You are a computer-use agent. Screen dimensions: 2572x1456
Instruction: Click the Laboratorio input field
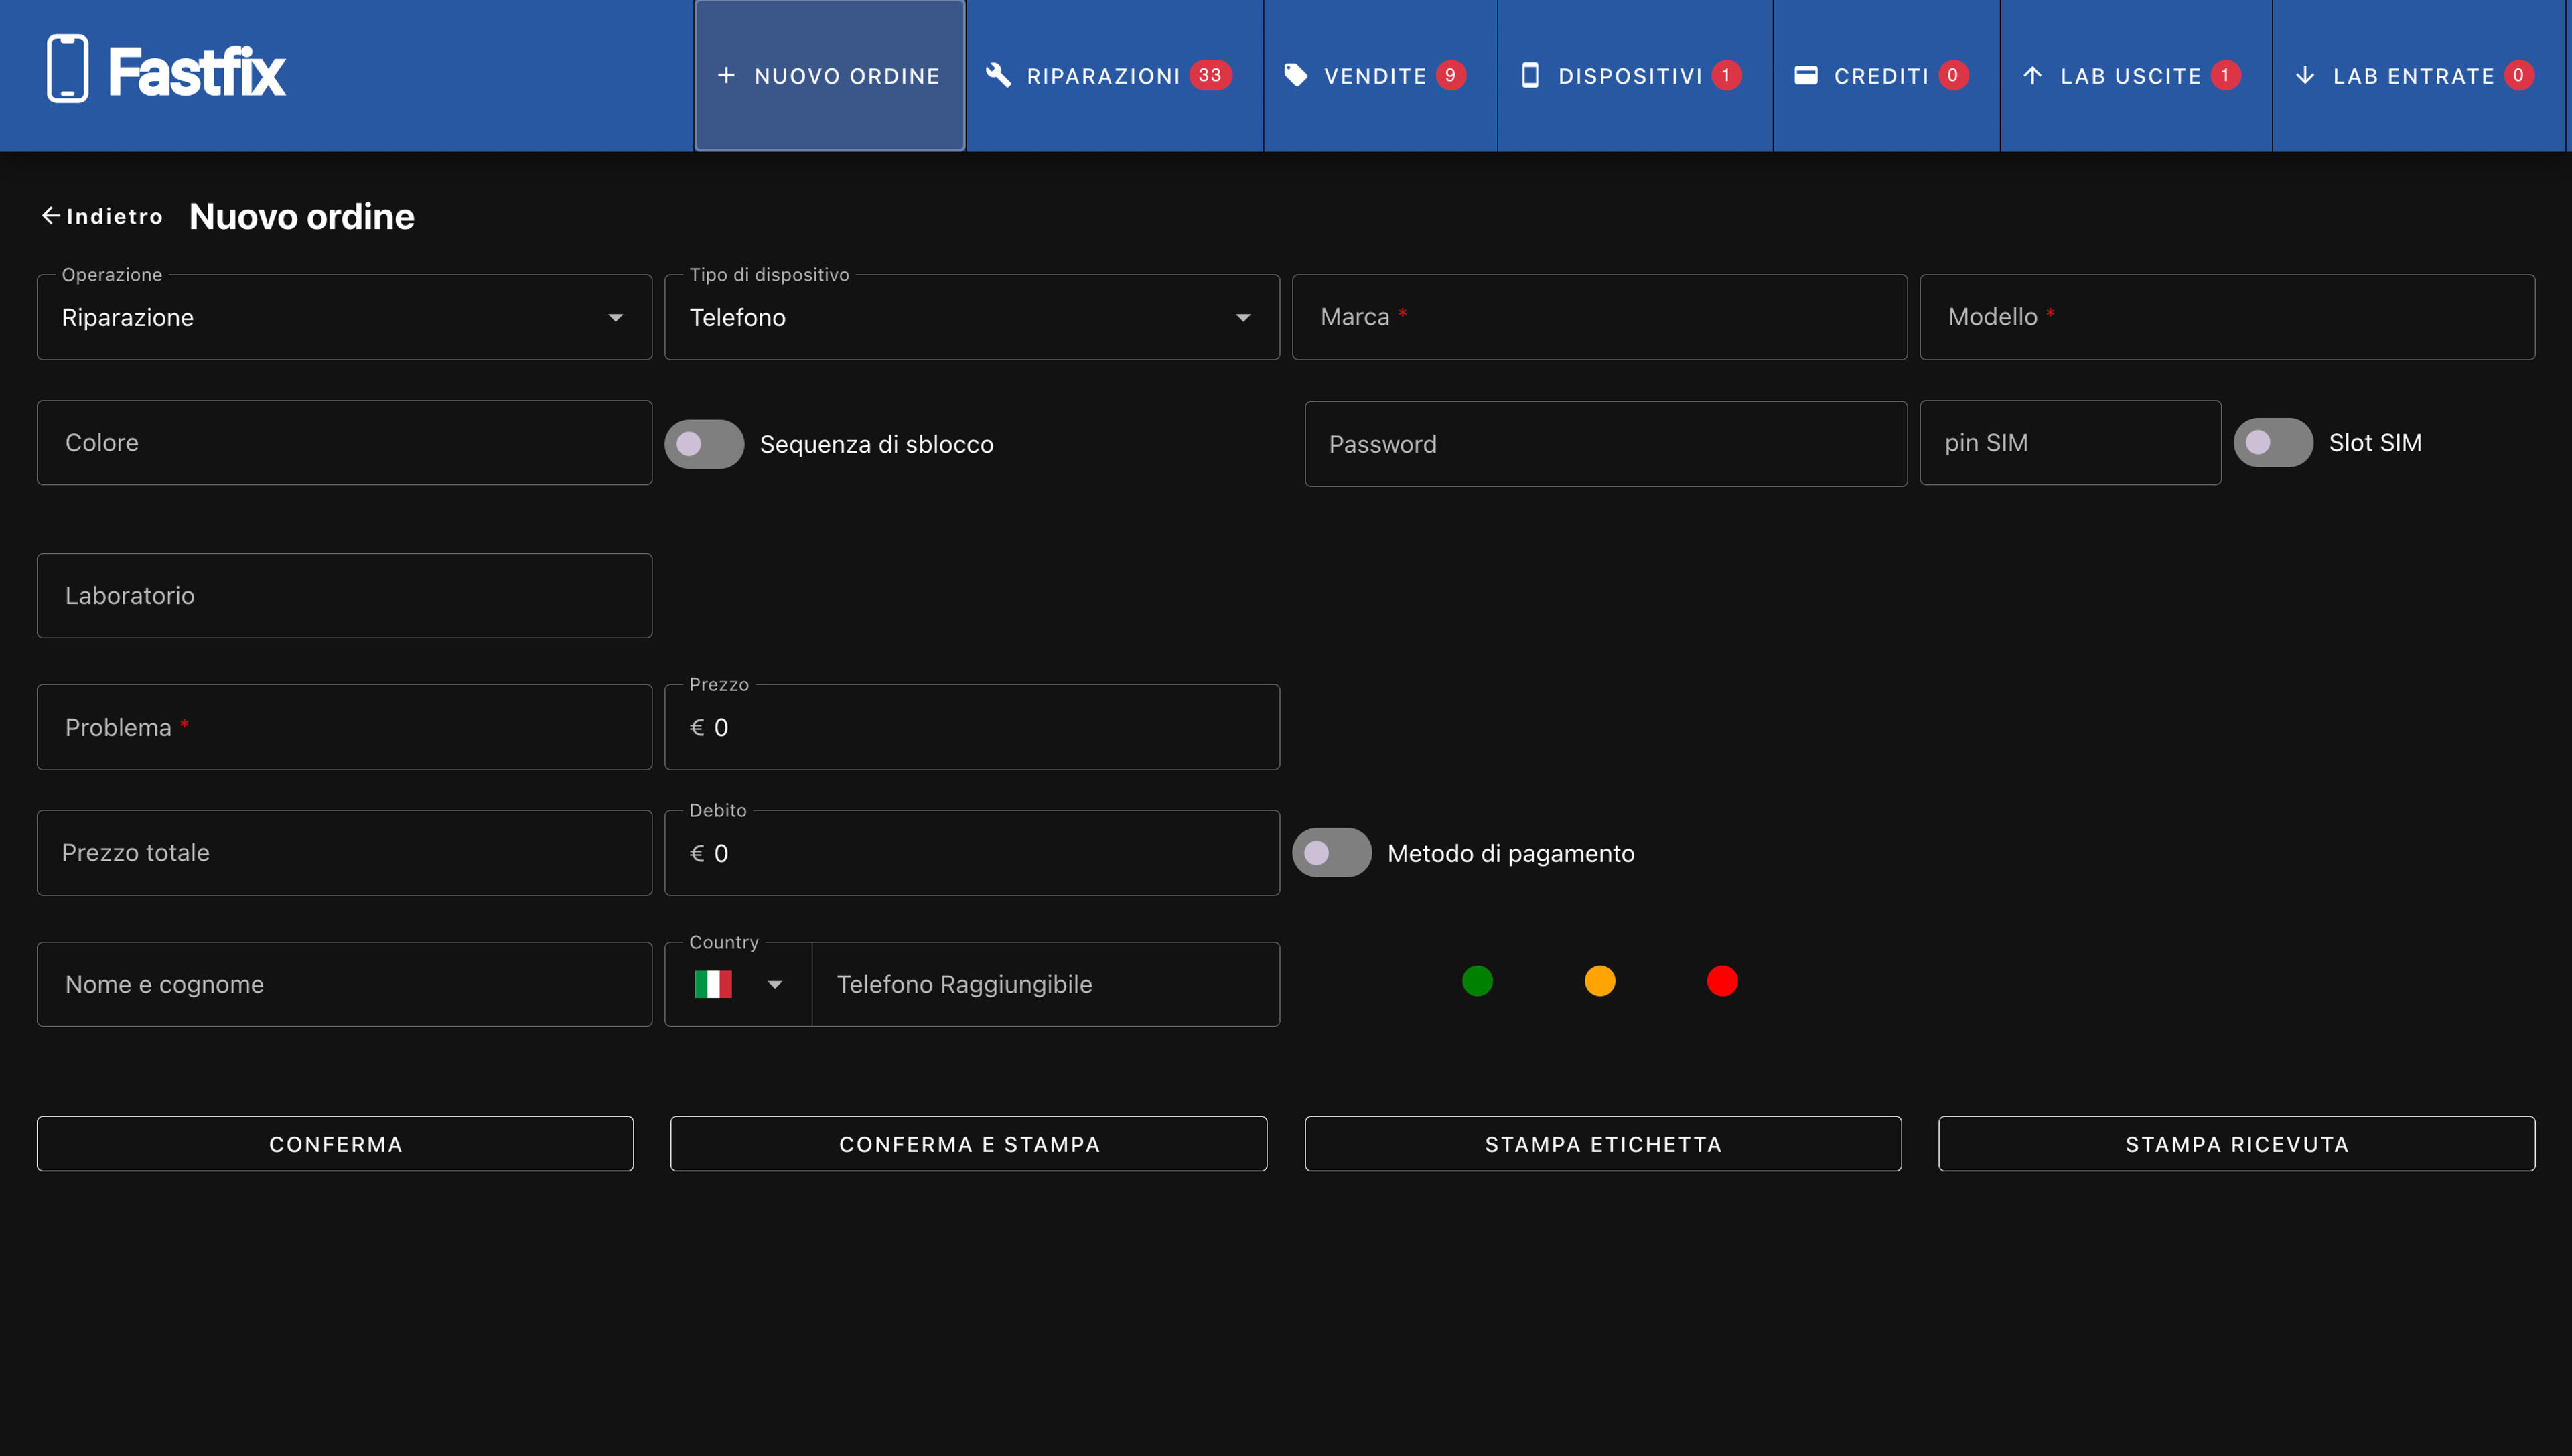pyautogui.click(x=344, y=596)
